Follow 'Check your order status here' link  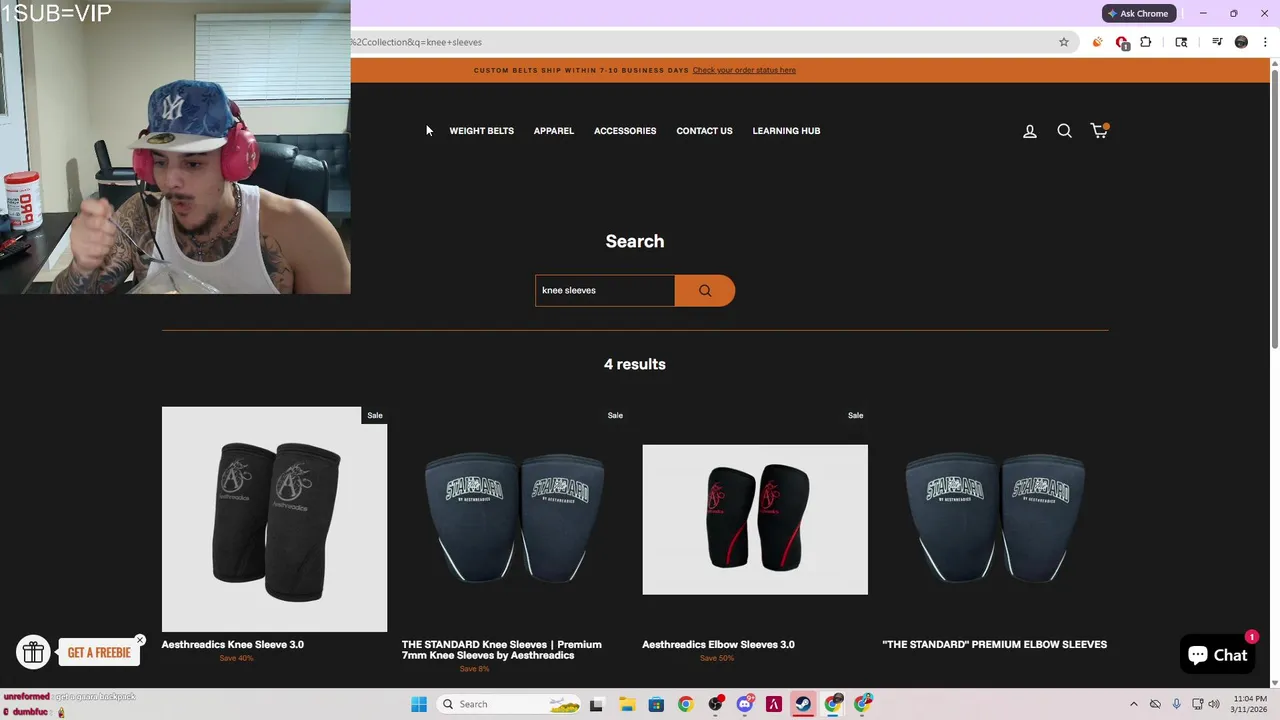pos(744,70)
